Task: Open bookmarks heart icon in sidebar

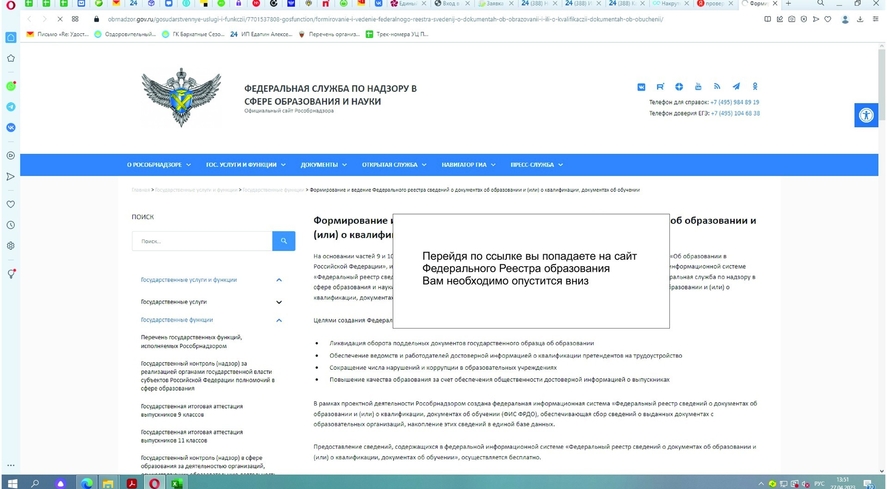Action: tap(11, 204)
